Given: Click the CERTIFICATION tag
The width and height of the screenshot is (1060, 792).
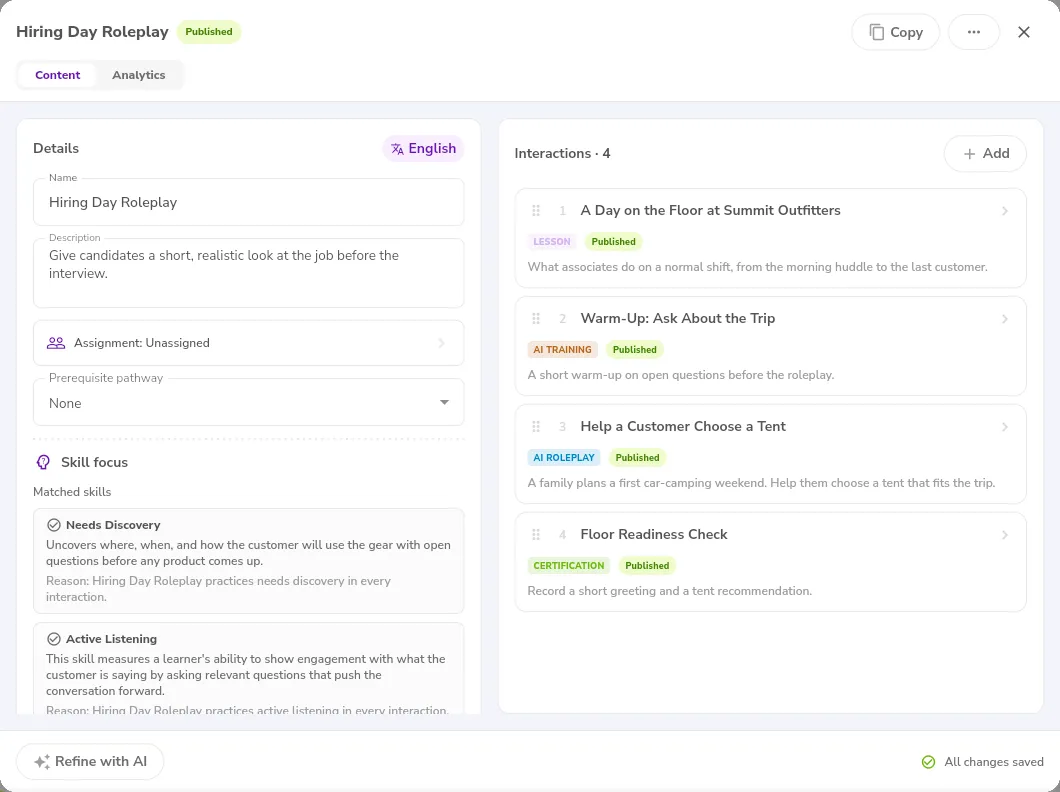Looking at the screenshot, I should pyautogui.click(x=569, y=566).
